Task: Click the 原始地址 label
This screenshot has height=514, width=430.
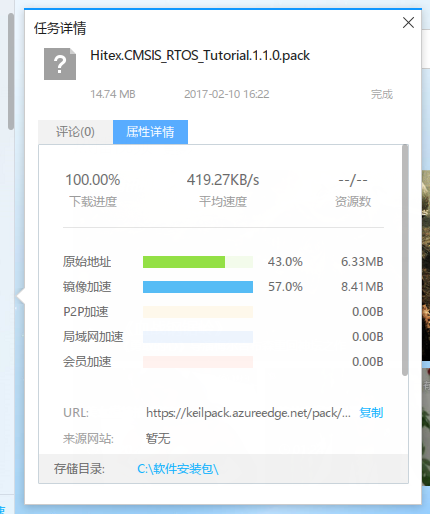Action: click(87, 262)
